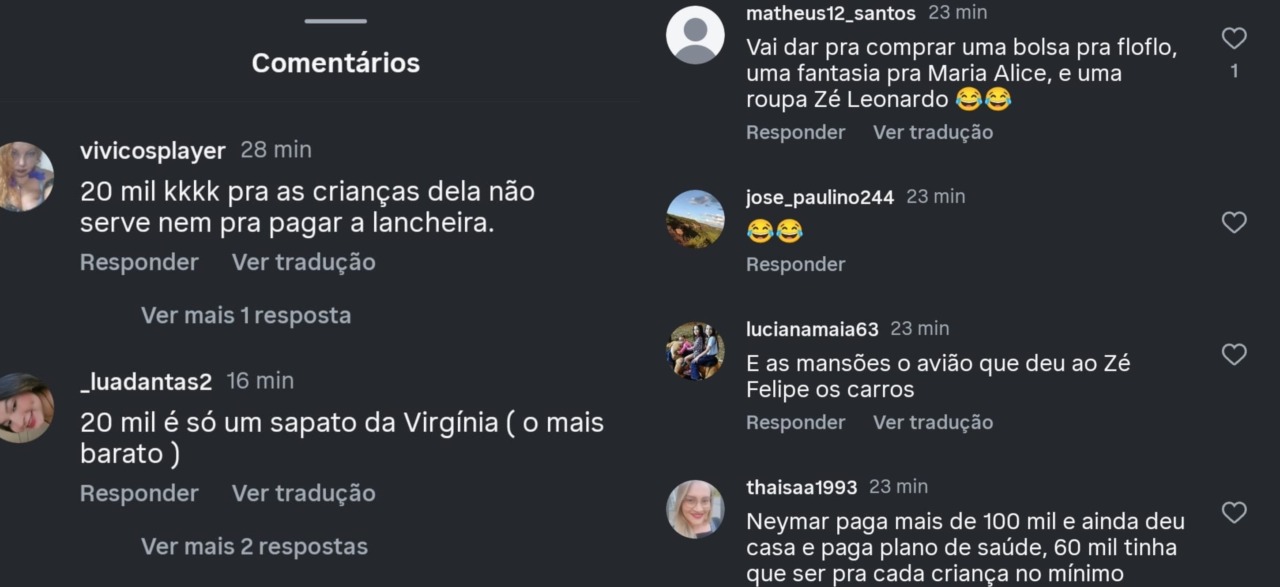The width and height of the screenshot is (1280, 587).
Task: Open the matheus12_santos username link
Action: (831, 13)
